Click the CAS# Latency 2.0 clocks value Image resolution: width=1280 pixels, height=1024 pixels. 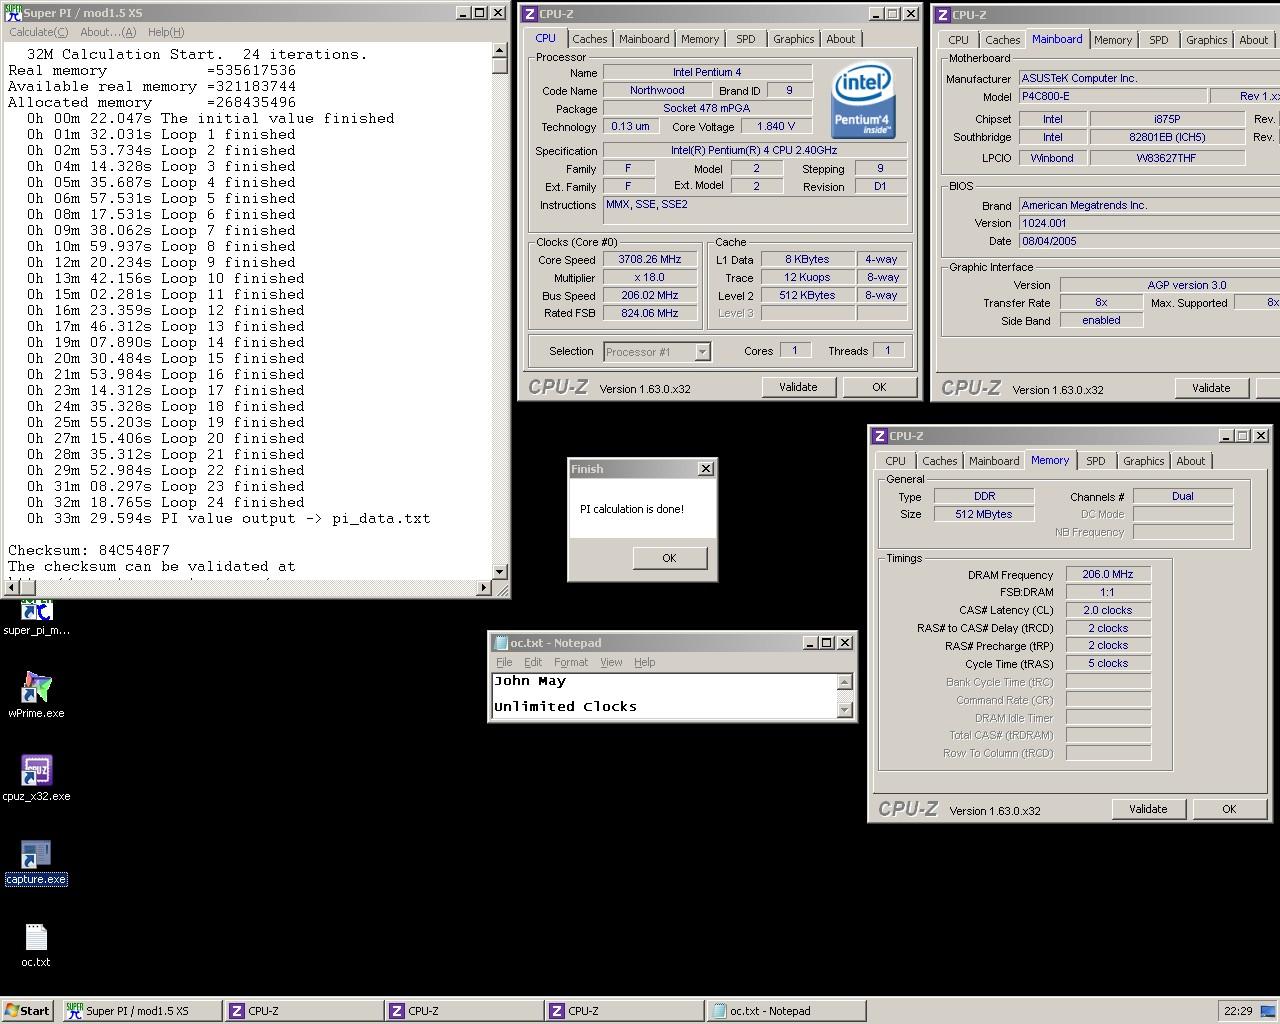[1108, 610]
